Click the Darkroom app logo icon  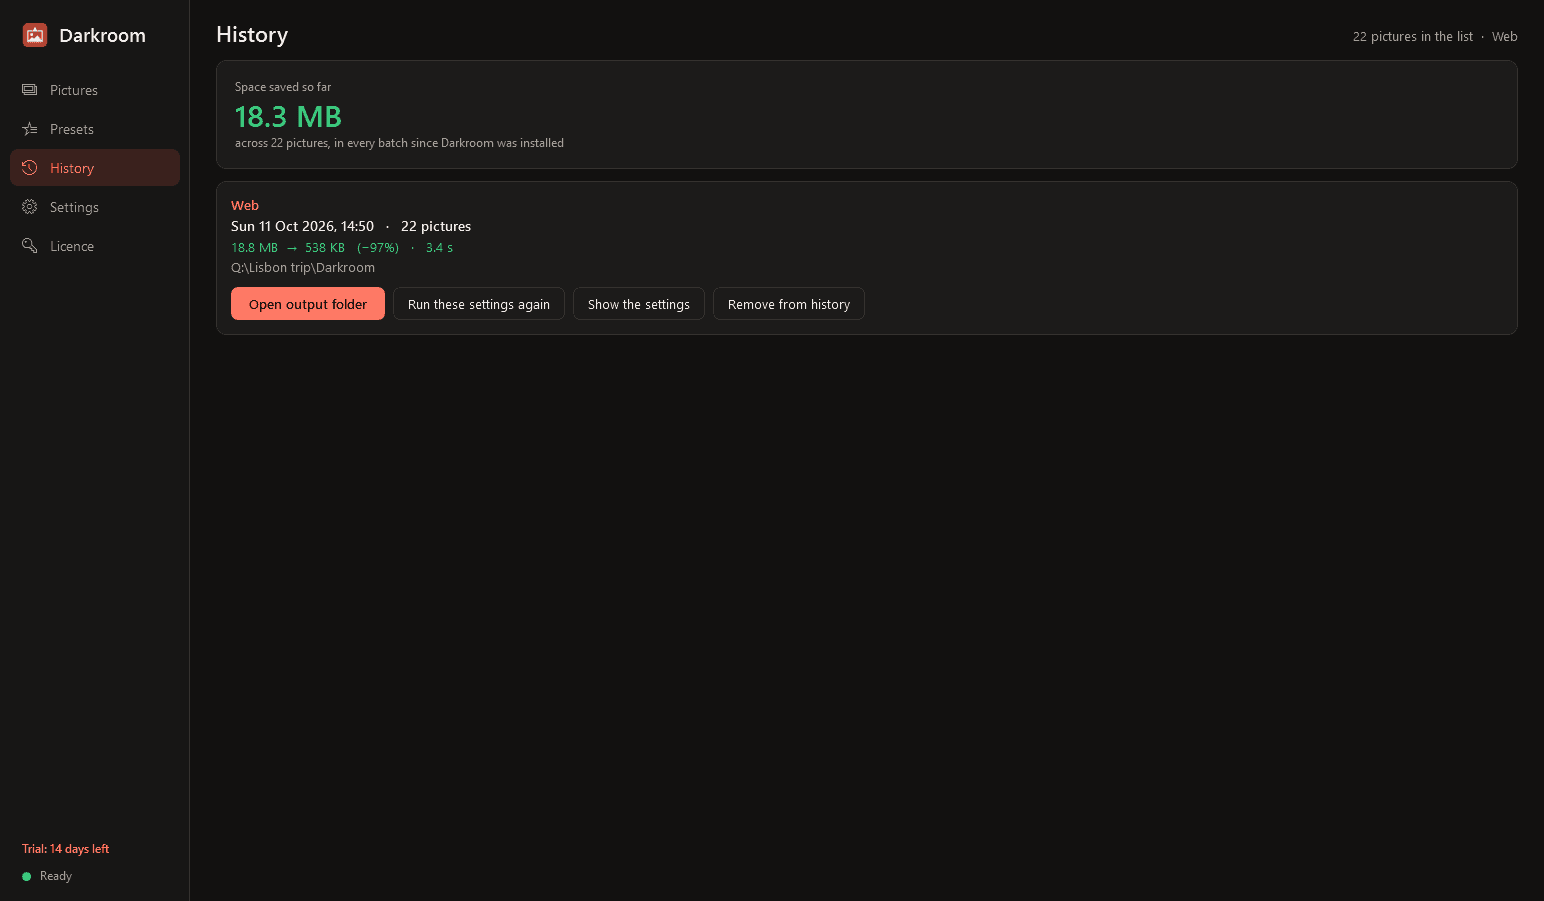35,35
